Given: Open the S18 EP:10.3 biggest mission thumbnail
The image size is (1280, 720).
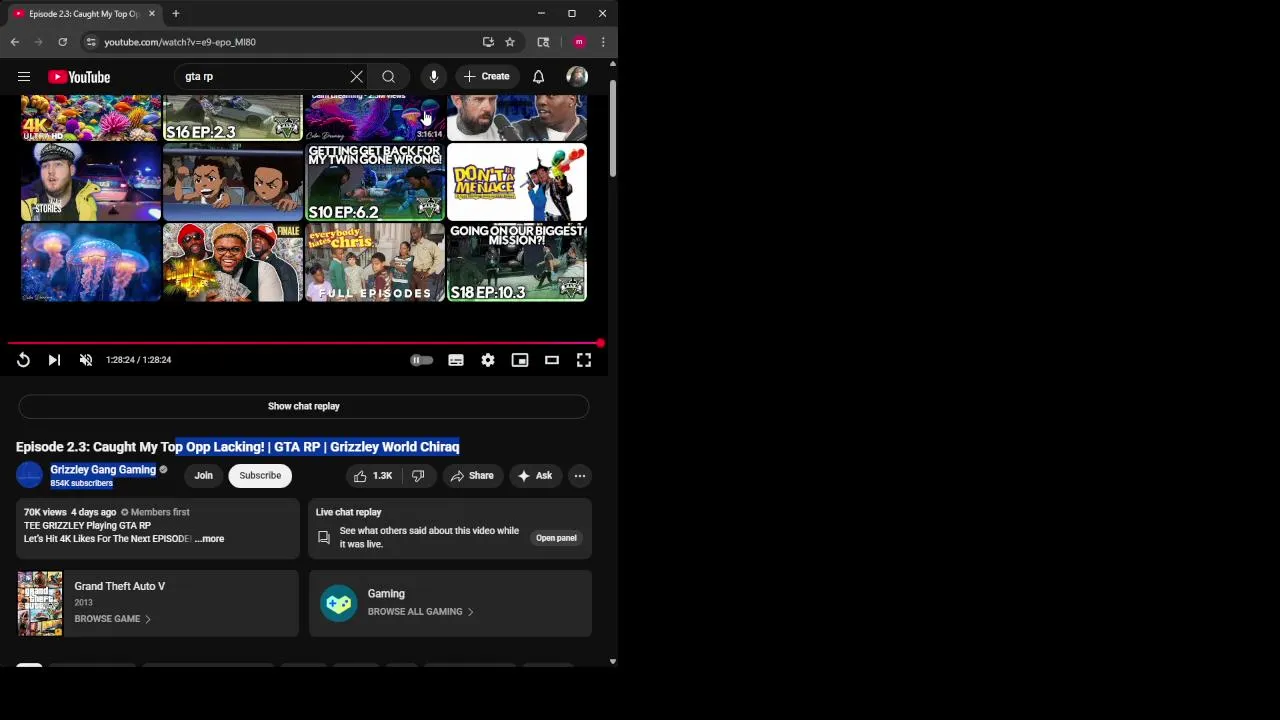Looking at the screenshot, I should pyautogui.click(x=517, y=262).
